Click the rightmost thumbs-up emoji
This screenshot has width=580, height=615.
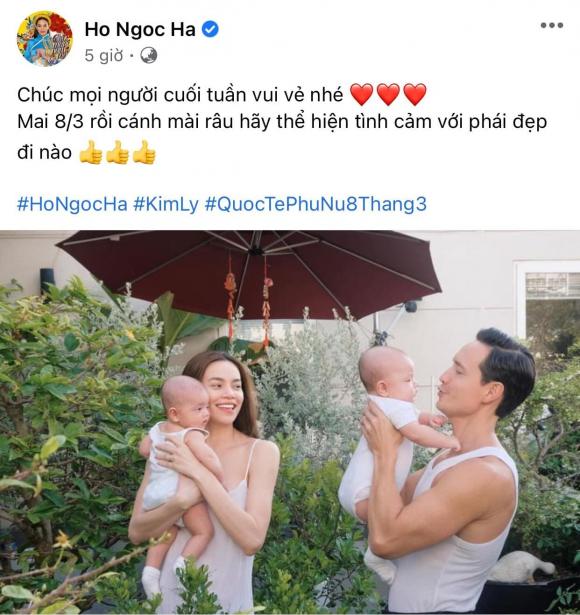click(144, 152)
